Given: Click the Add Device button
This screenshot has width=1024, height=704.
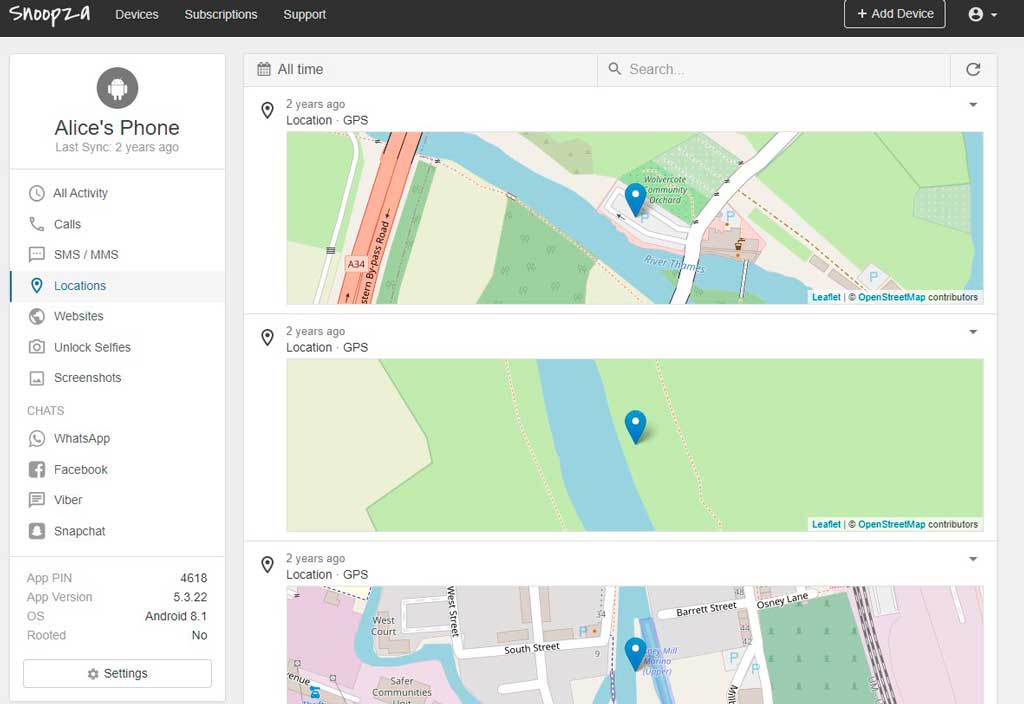Looking at the screenshot, I should pos(894,14).
